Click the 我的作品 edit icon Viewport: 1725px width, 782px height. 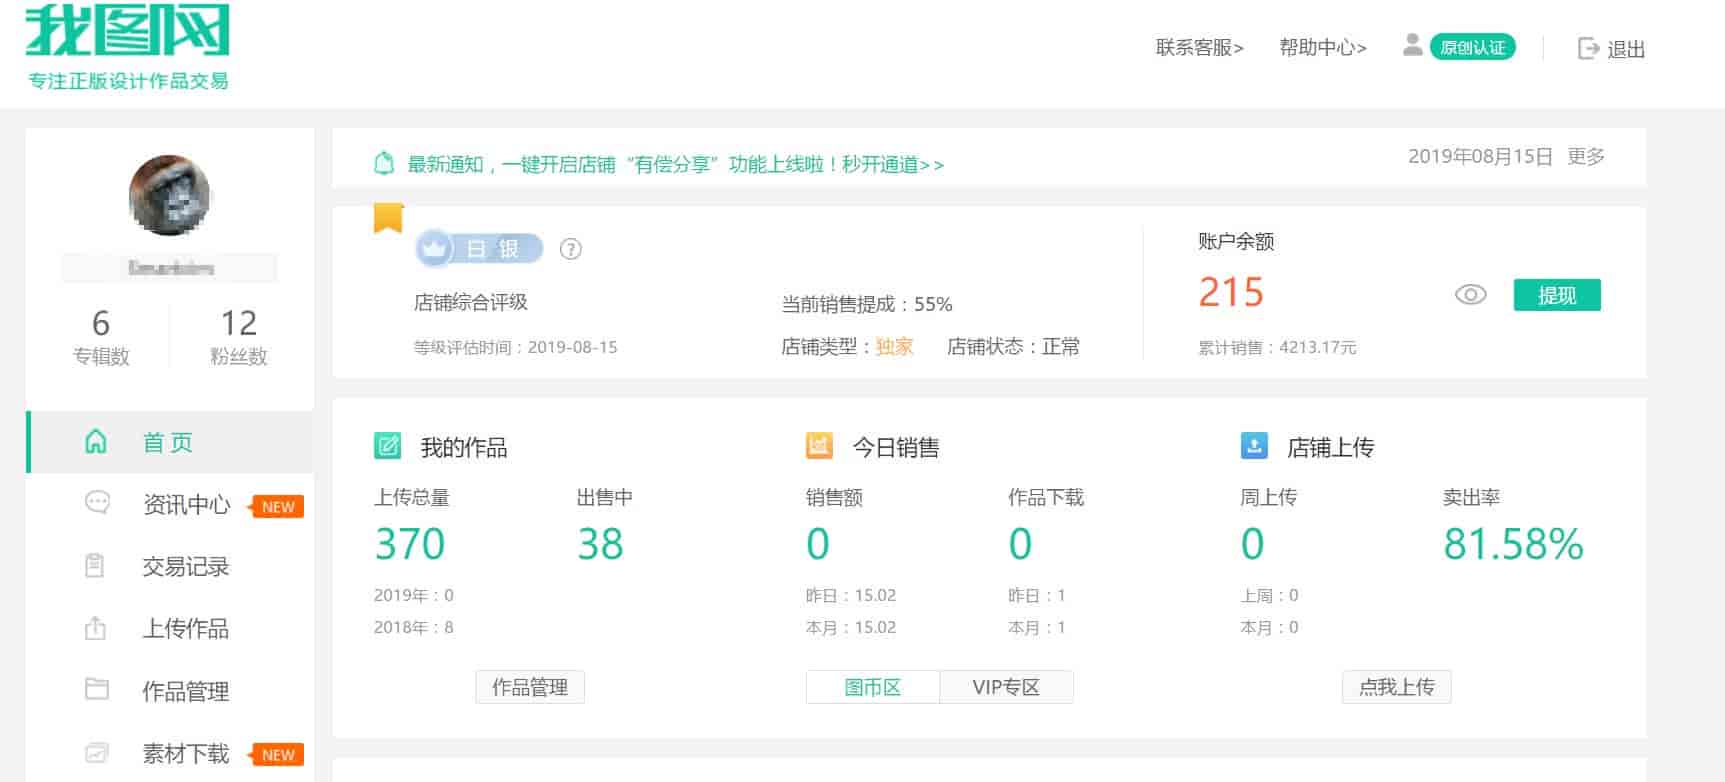[387, 446]
